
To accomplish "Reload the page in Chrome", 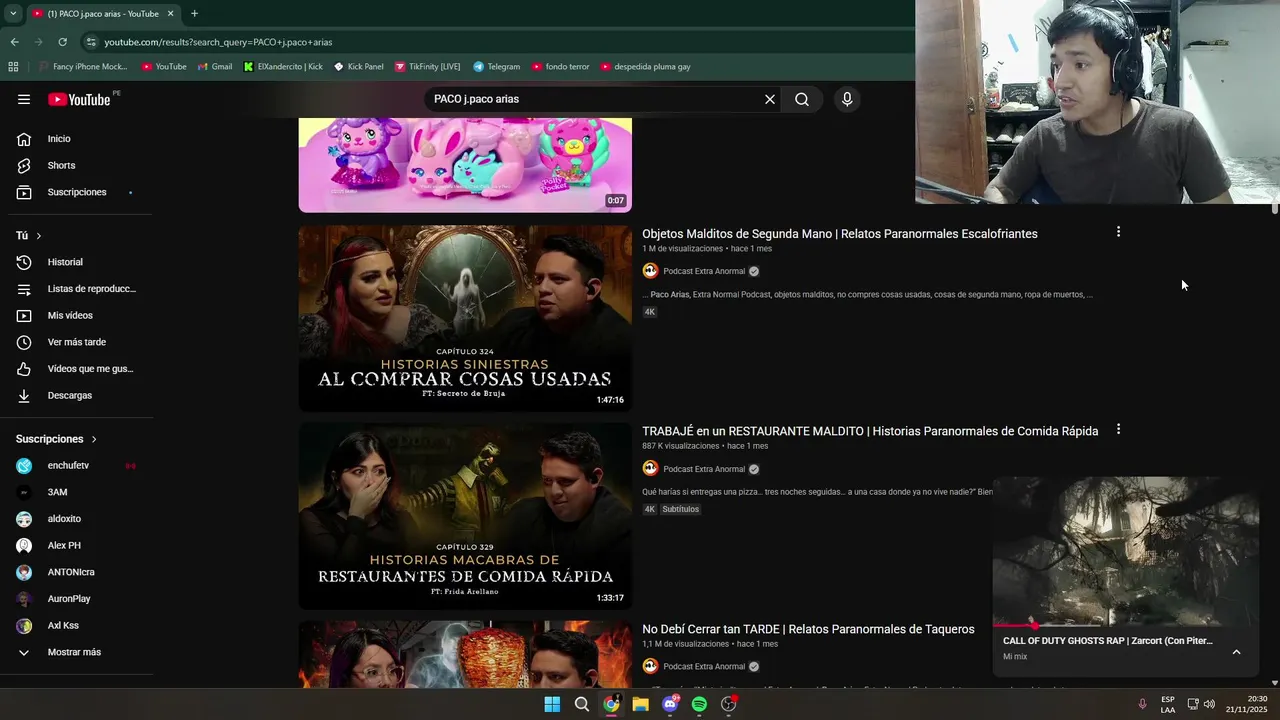I will [x=62, y=42].
